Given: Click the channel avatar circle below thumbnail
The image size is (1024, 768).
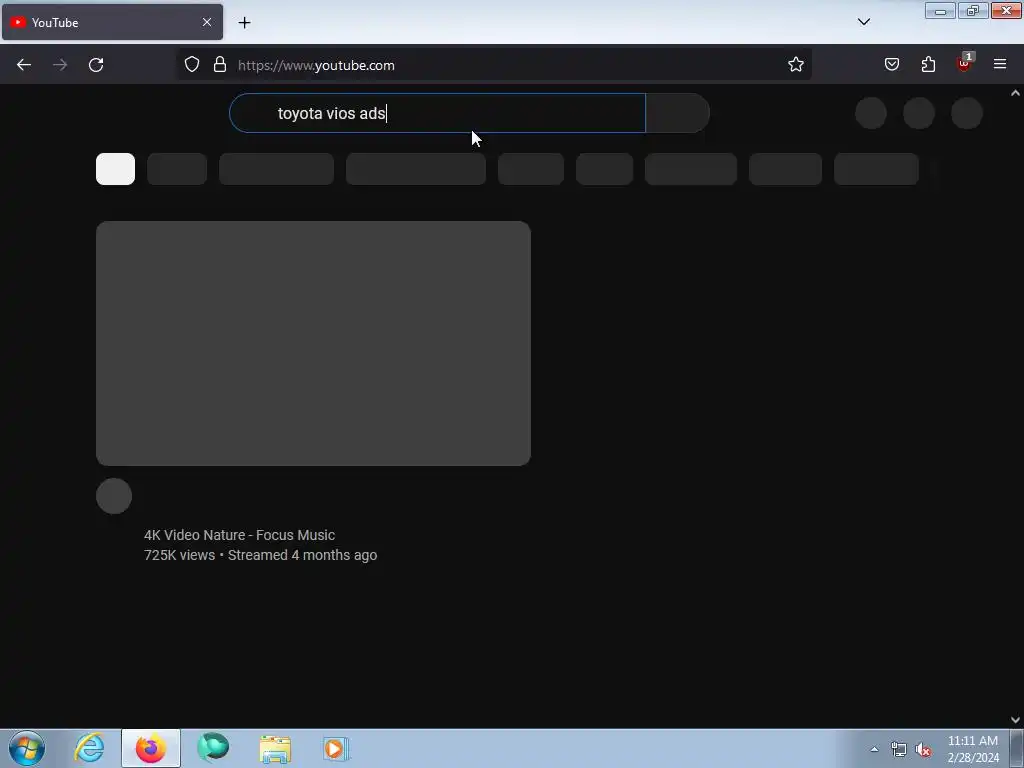Looking at the screenshot, I should (x=114, y=496).
